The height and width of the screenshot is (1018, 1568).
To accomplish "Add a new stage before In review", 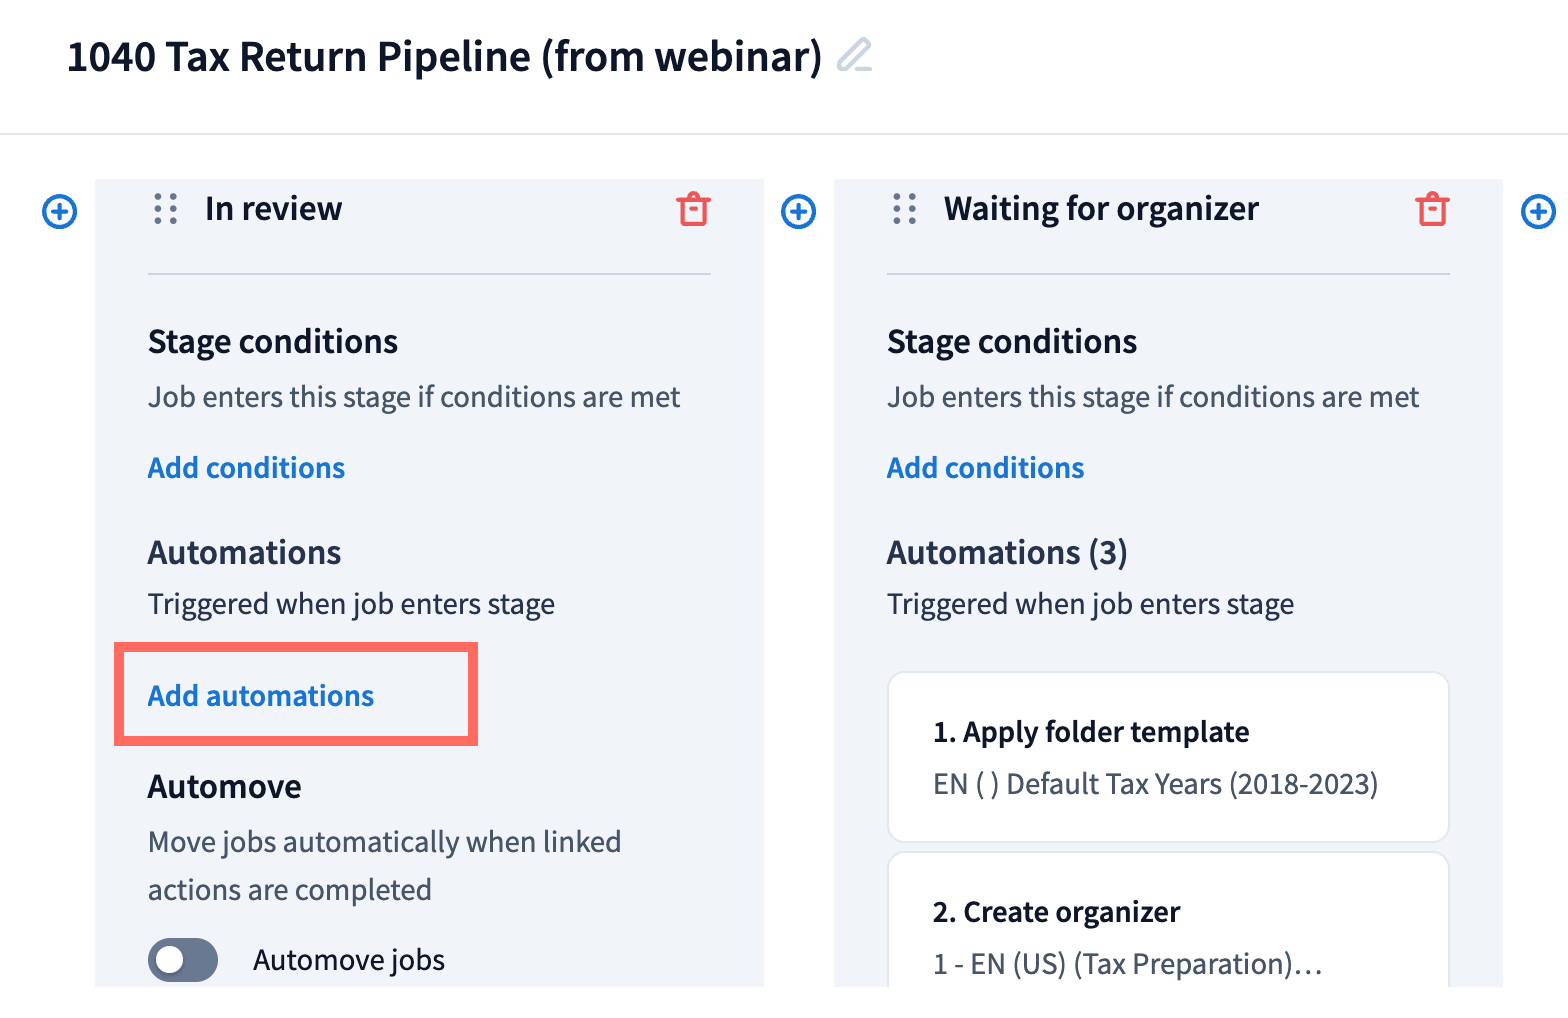I will pos(60,211).
